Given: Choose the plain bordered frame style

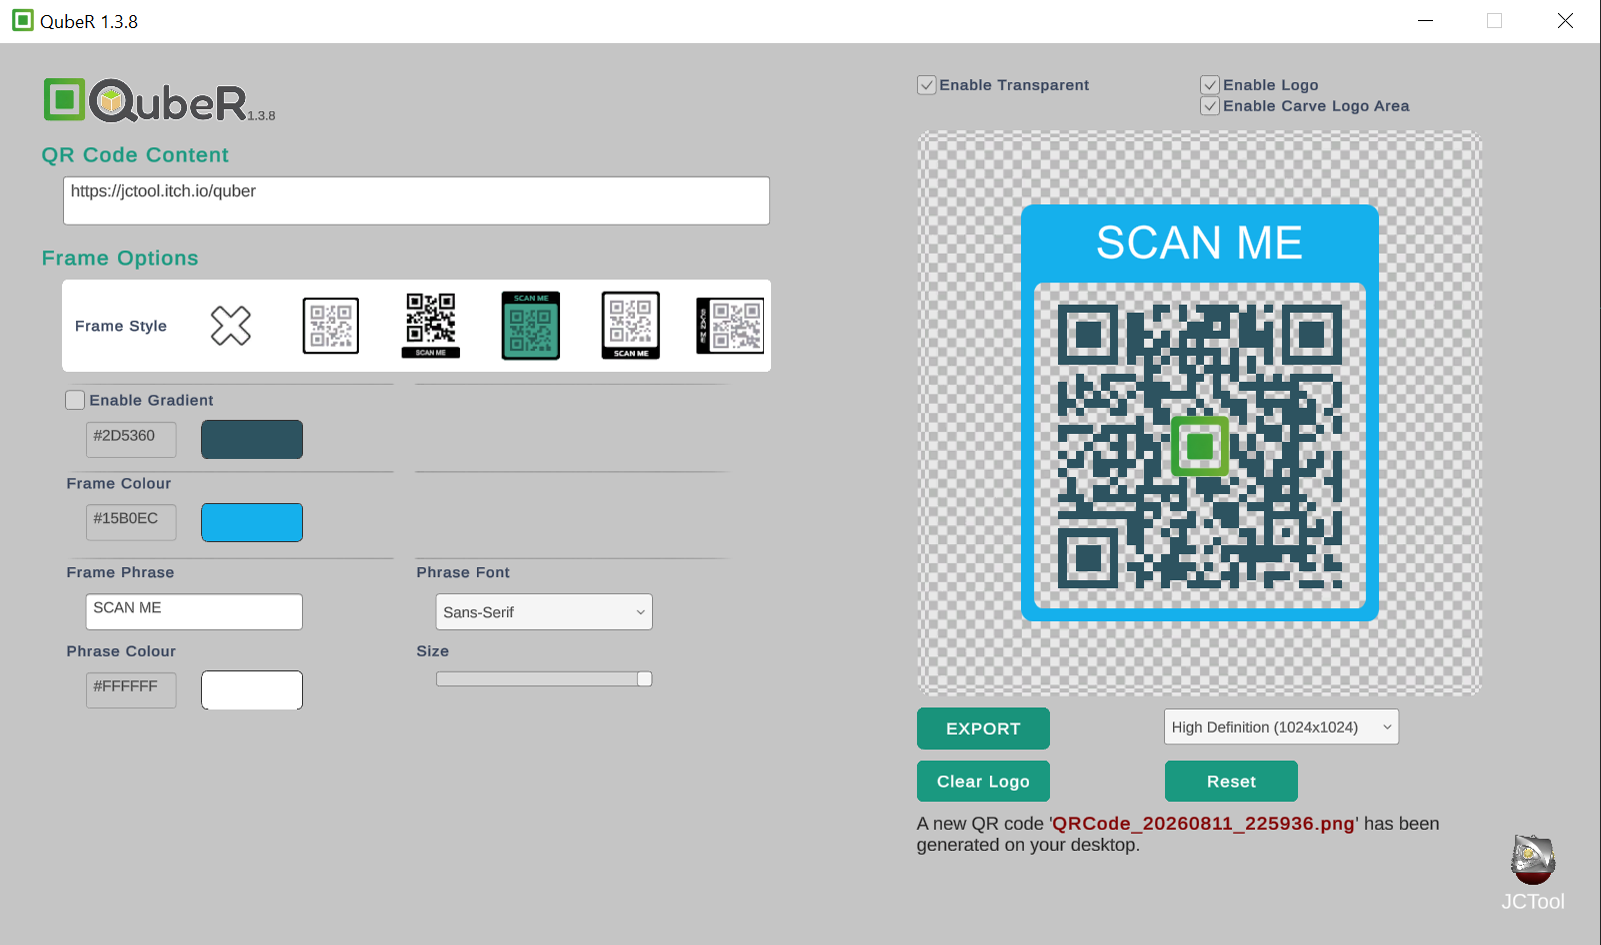Looking at the screenshot, I should (x=331, y=326).
